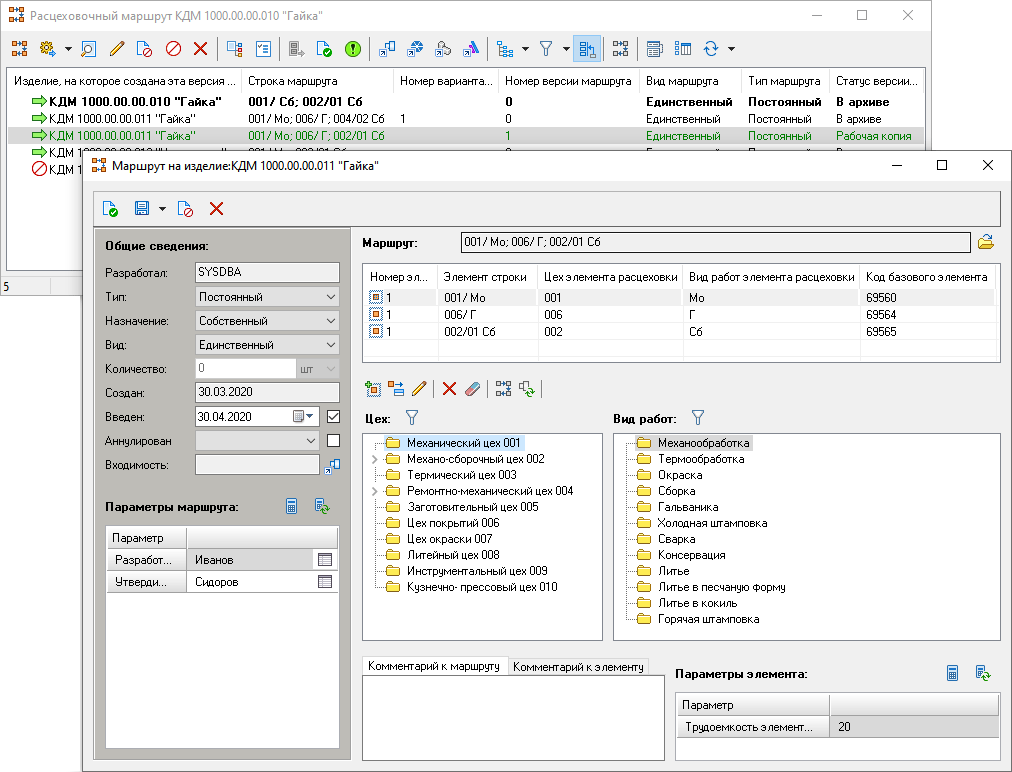Image resolution: width=1012 pixels, height=772 pixels.
Task: Expand the Механо-сборочный цех 002 tree node
Action: pyautogui.click(x=375, y=459)
